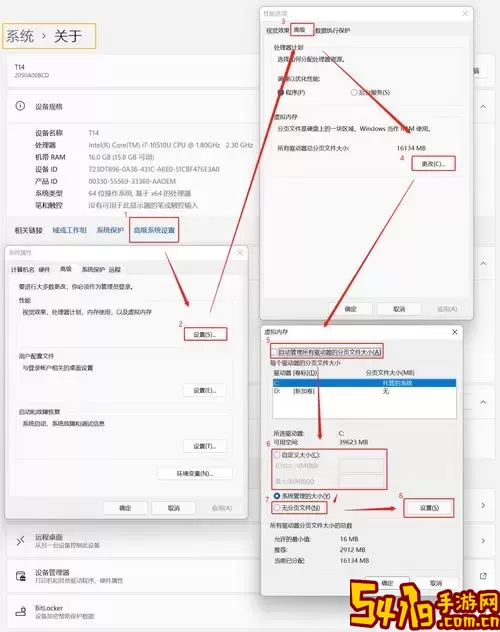Click 确定 in 系统属性 dialog
This screenshot has height=632, width=500.
point(125,508)
